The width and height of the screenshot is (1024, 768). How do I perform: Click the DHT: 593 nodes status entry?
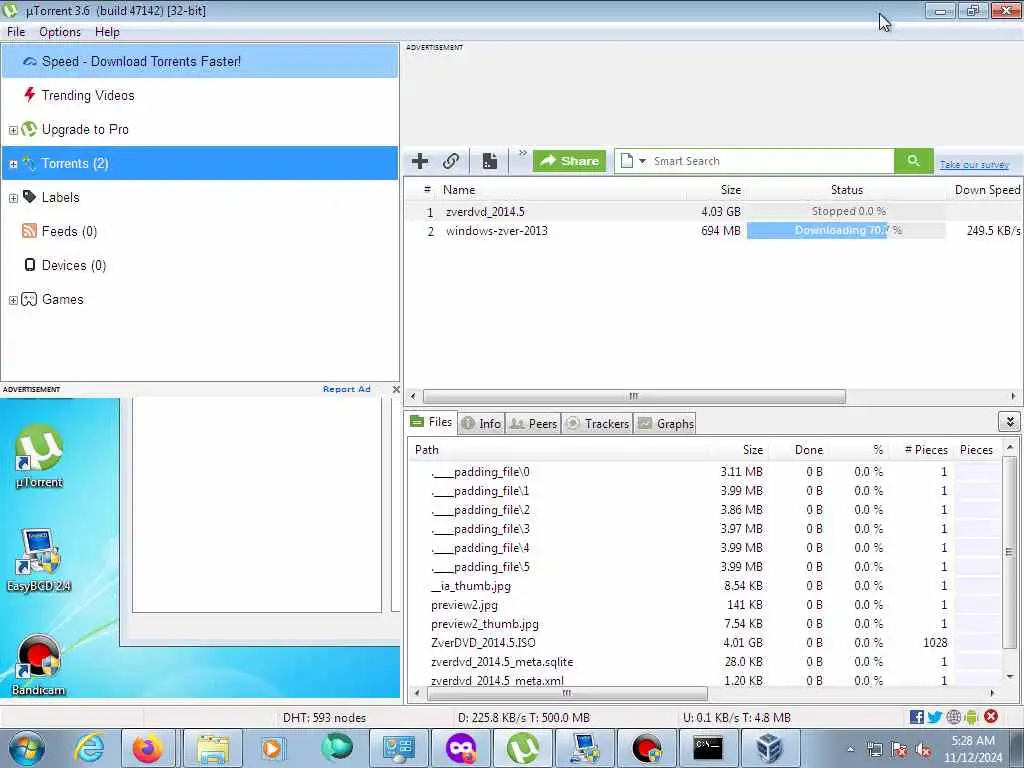324,718
